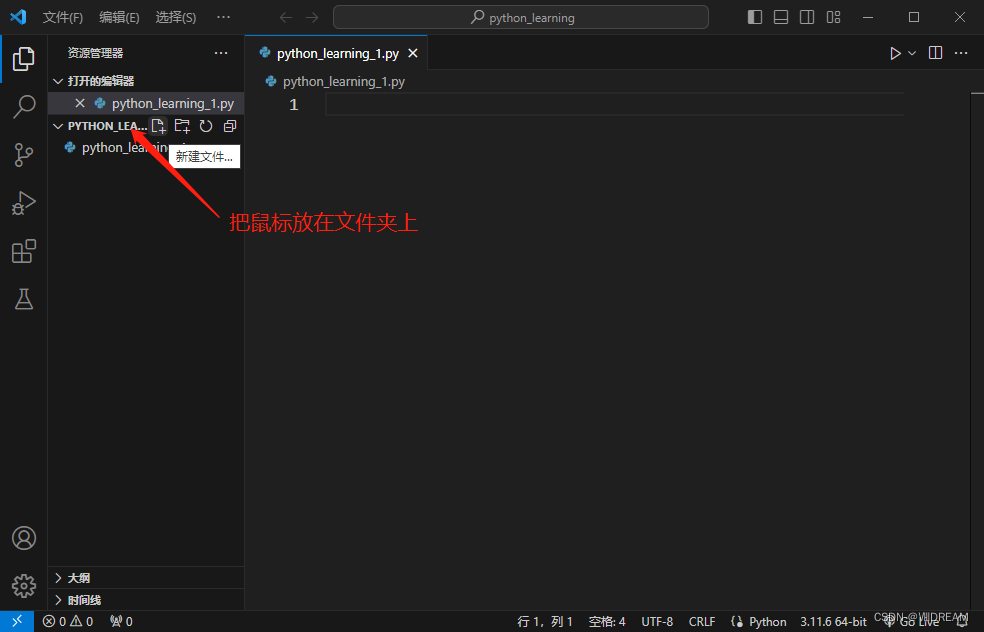Click the python_learning command center search box
This screenshot has width=984, height=632.
[x=521, y=18]
